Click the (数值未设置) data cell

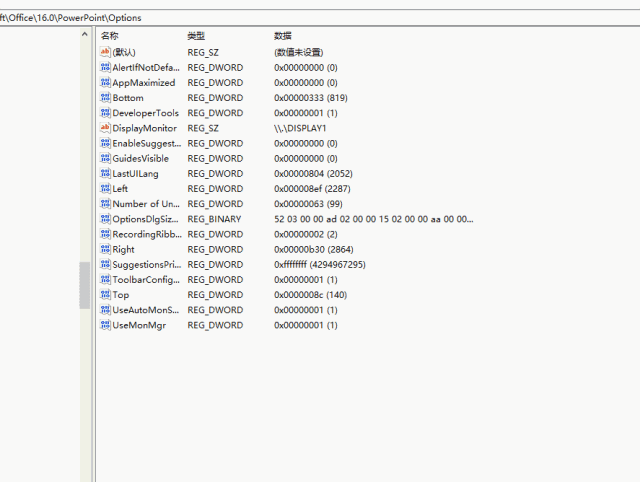tap(299, 52)
